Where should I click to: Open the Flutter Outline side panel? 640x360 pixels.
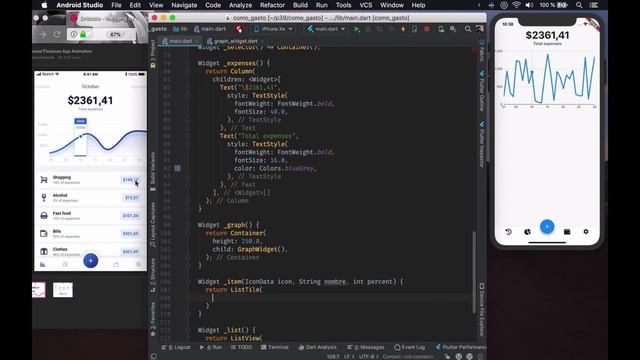click(482, 91)
